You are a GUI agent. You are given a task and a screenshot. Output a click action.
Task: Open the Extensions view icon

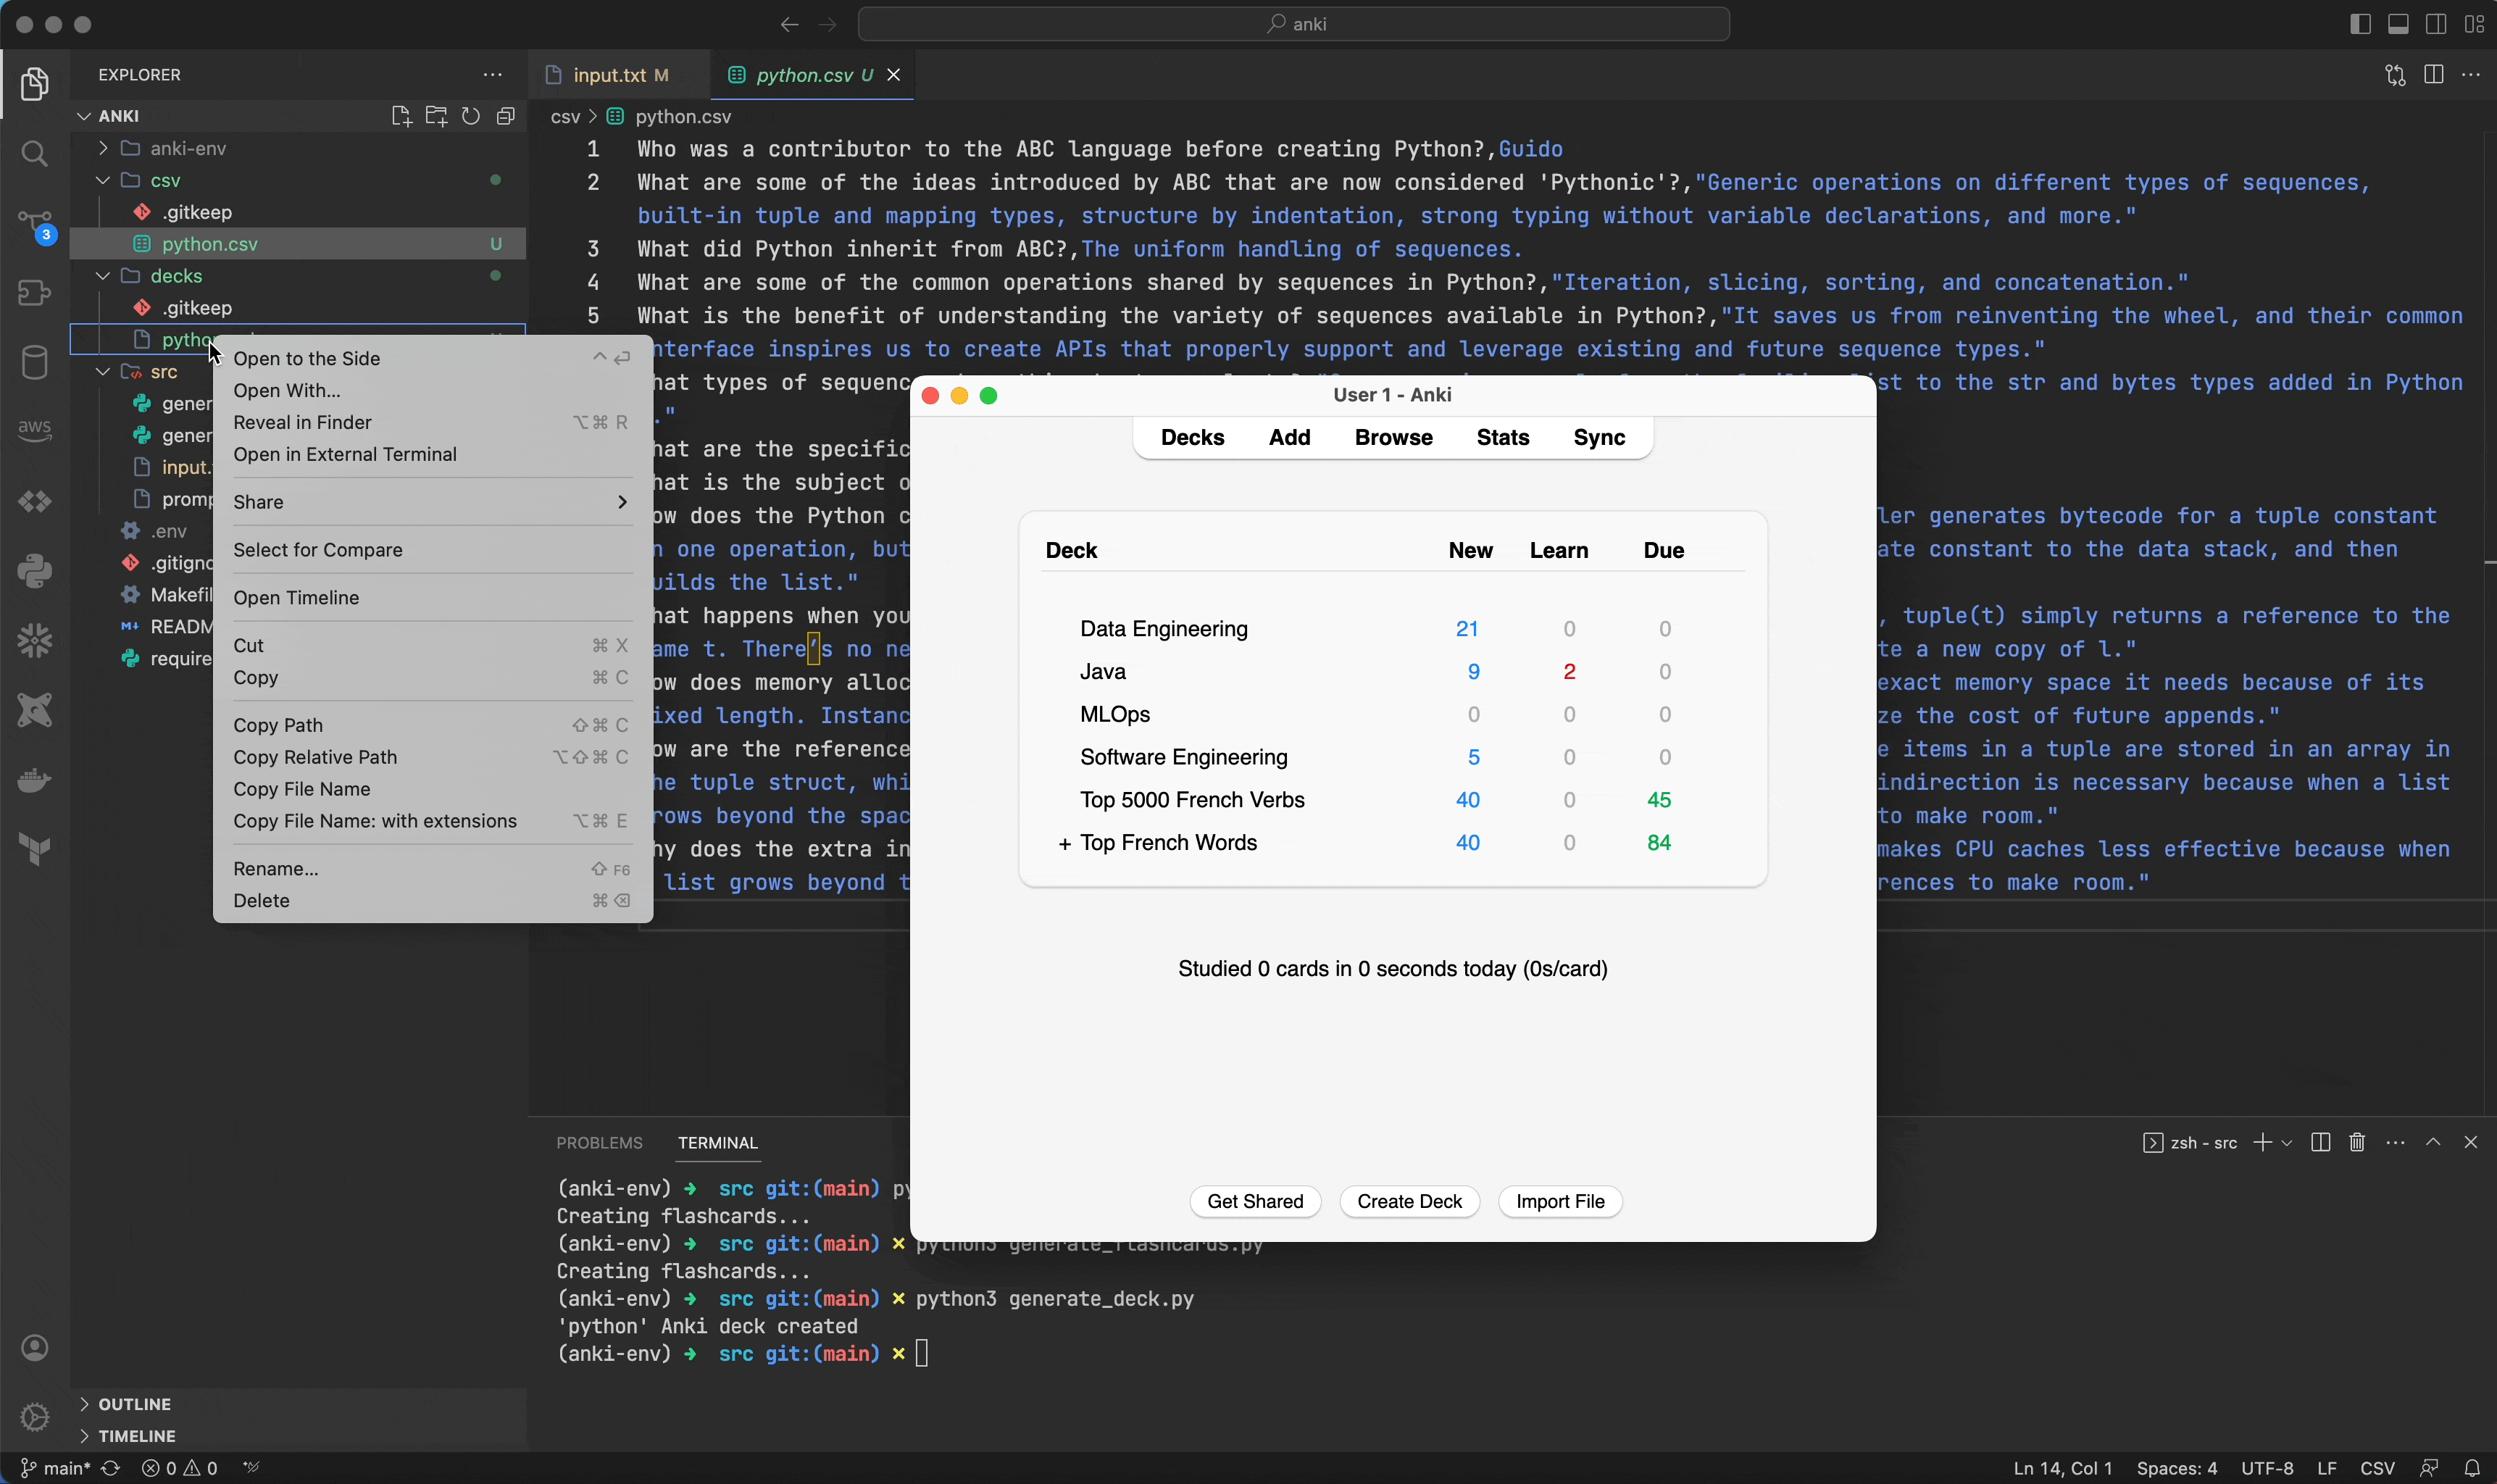pyautogui.click(x=35, y=292)
